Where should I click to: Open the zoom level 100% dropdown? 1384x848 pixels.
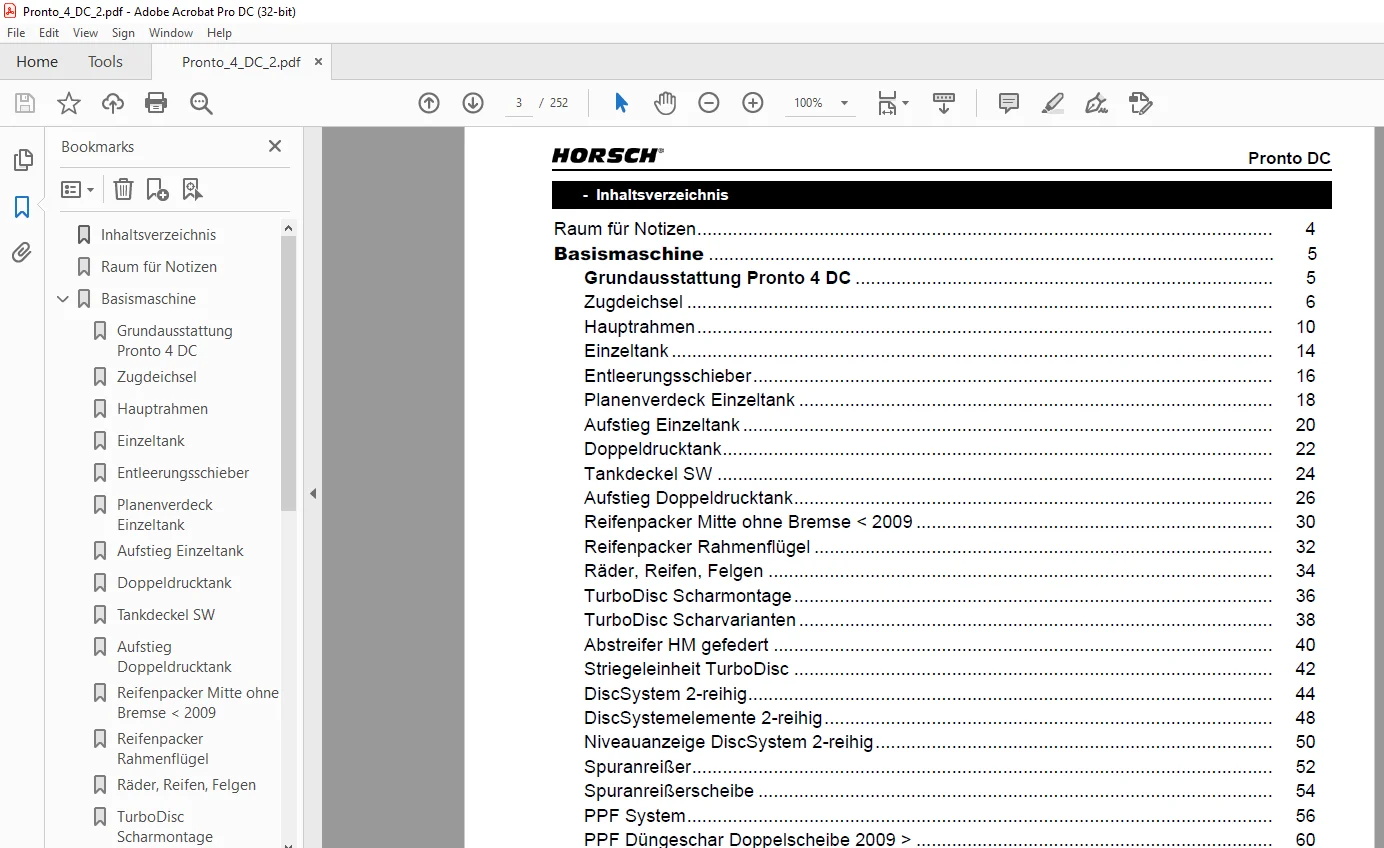click(x=821, y=103)
